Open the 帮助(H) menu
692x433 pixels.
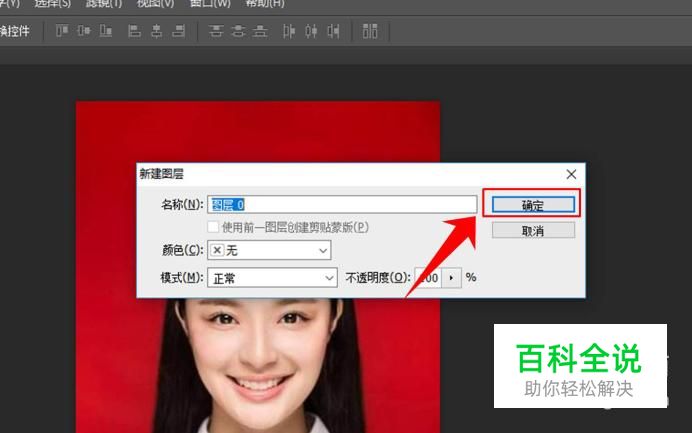pos(265,4)
